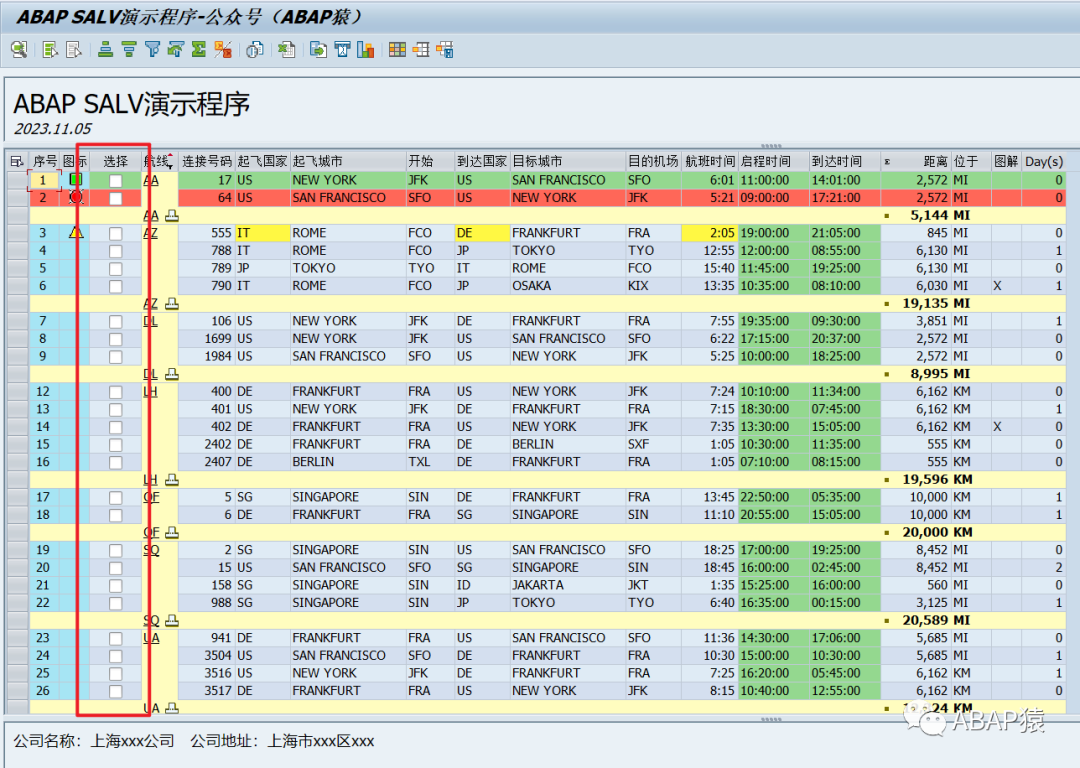Tick the checkbox for row 12 (LH 400)
Viewport: 1080px width, 768px height.
pos(116,392)
